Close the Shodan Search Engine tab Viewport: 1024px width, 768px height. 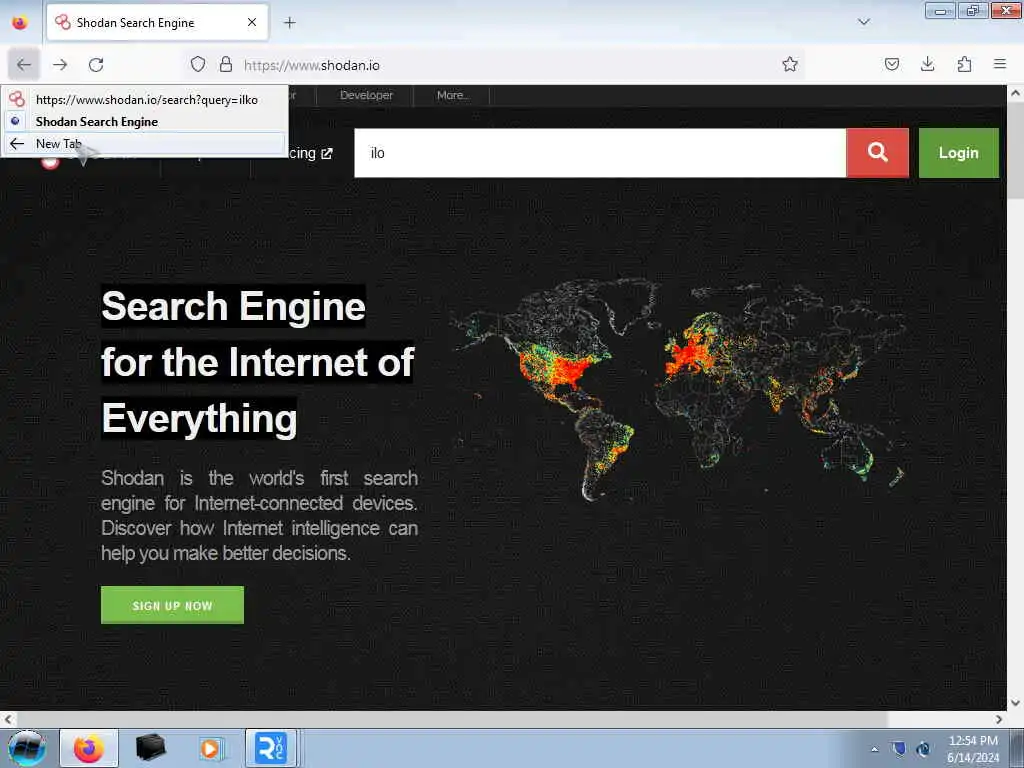tap(252, 22)
